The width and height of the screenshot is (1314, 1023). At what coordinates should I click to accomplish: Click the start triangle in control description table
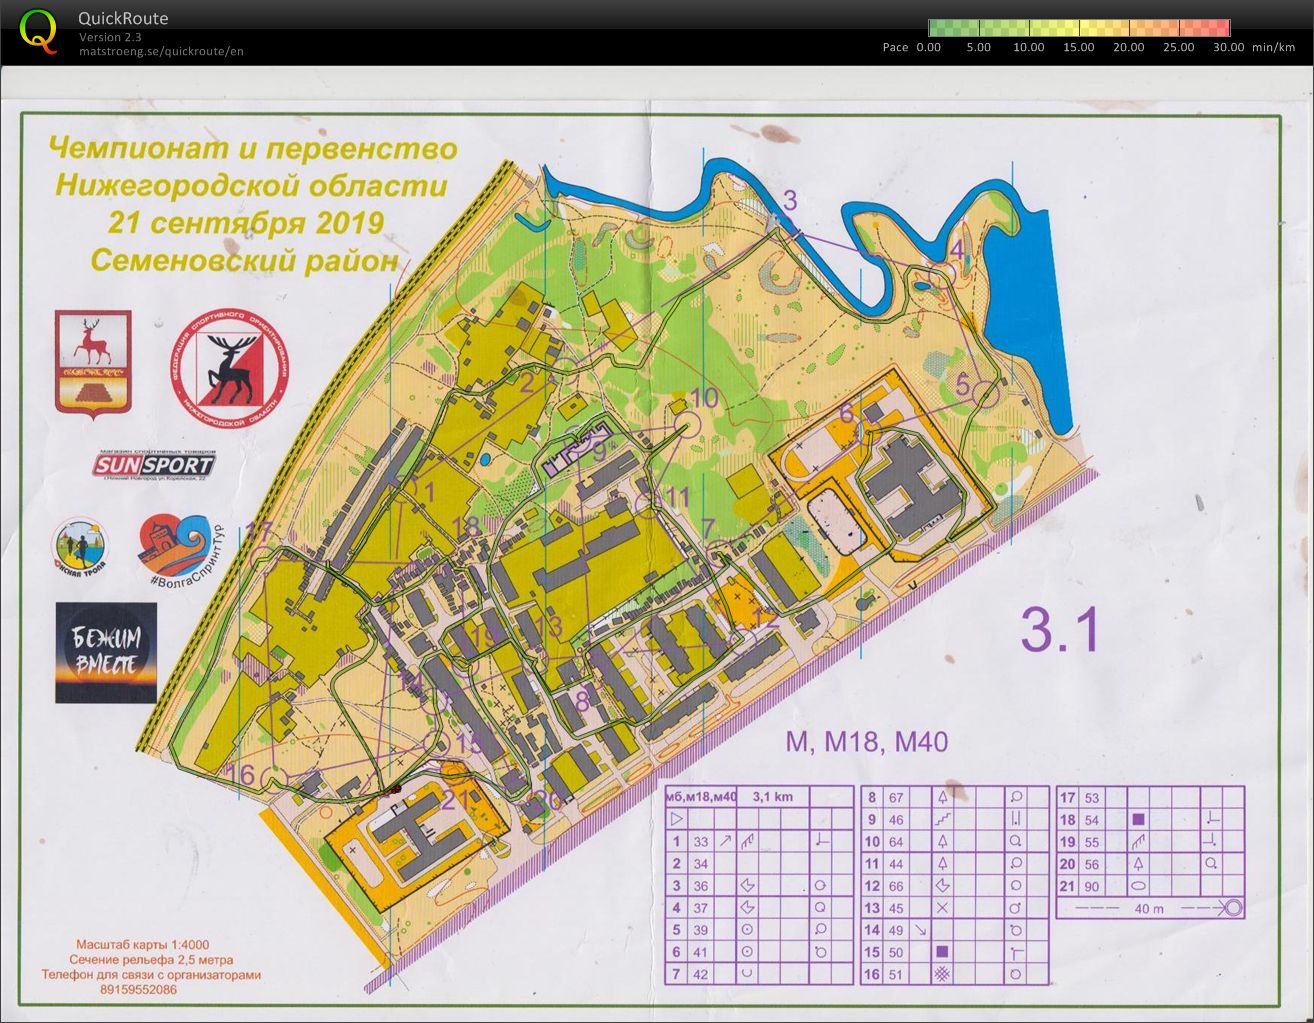[676, 819]
